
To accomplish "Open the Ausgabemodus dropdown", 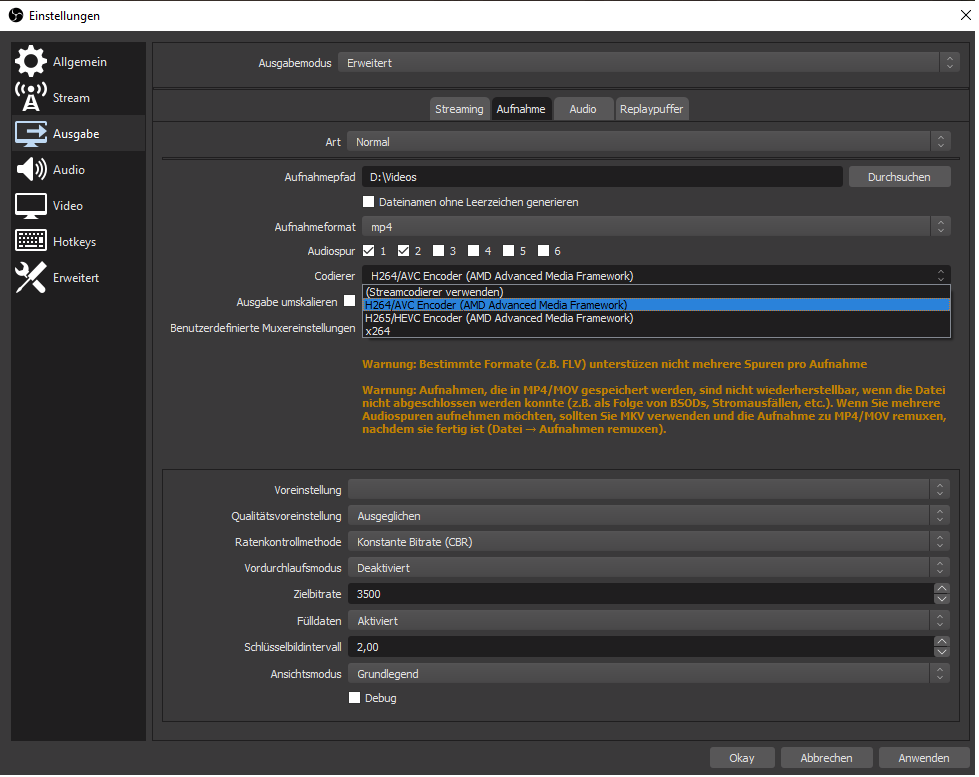I will 648,62.
